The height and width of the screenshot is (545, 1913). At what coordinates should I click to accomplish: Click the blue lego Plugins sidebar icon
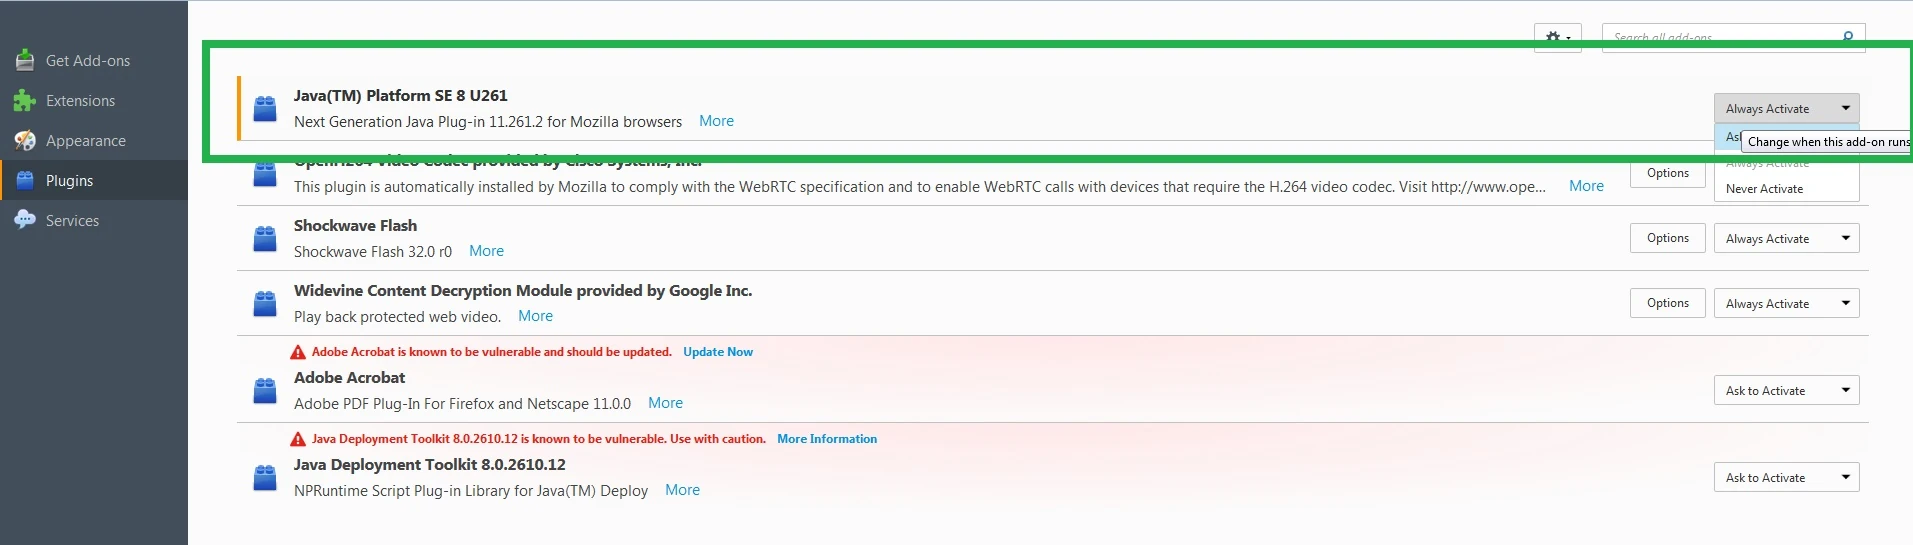click(x=25, y=181)
